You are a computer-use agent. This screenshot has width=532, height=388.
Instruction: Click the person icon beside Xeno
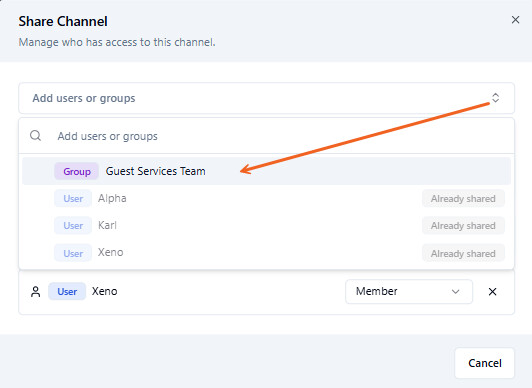[x=35, y=291]
